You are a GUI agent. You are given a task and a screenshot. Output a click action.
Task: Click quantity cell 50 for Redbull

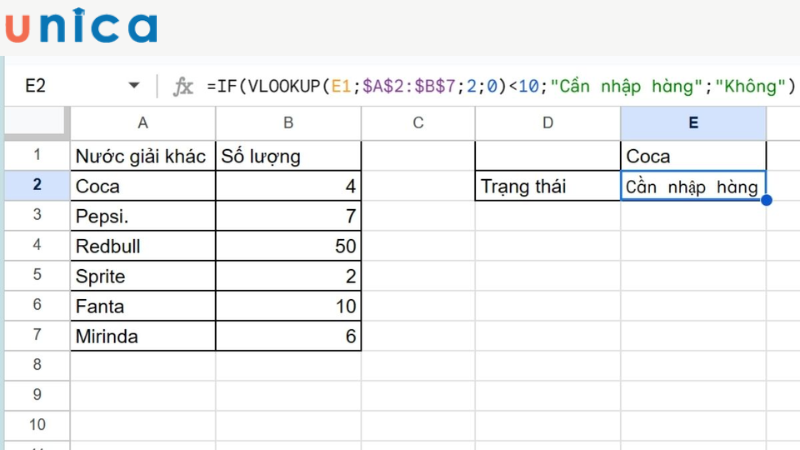point(288,246)
